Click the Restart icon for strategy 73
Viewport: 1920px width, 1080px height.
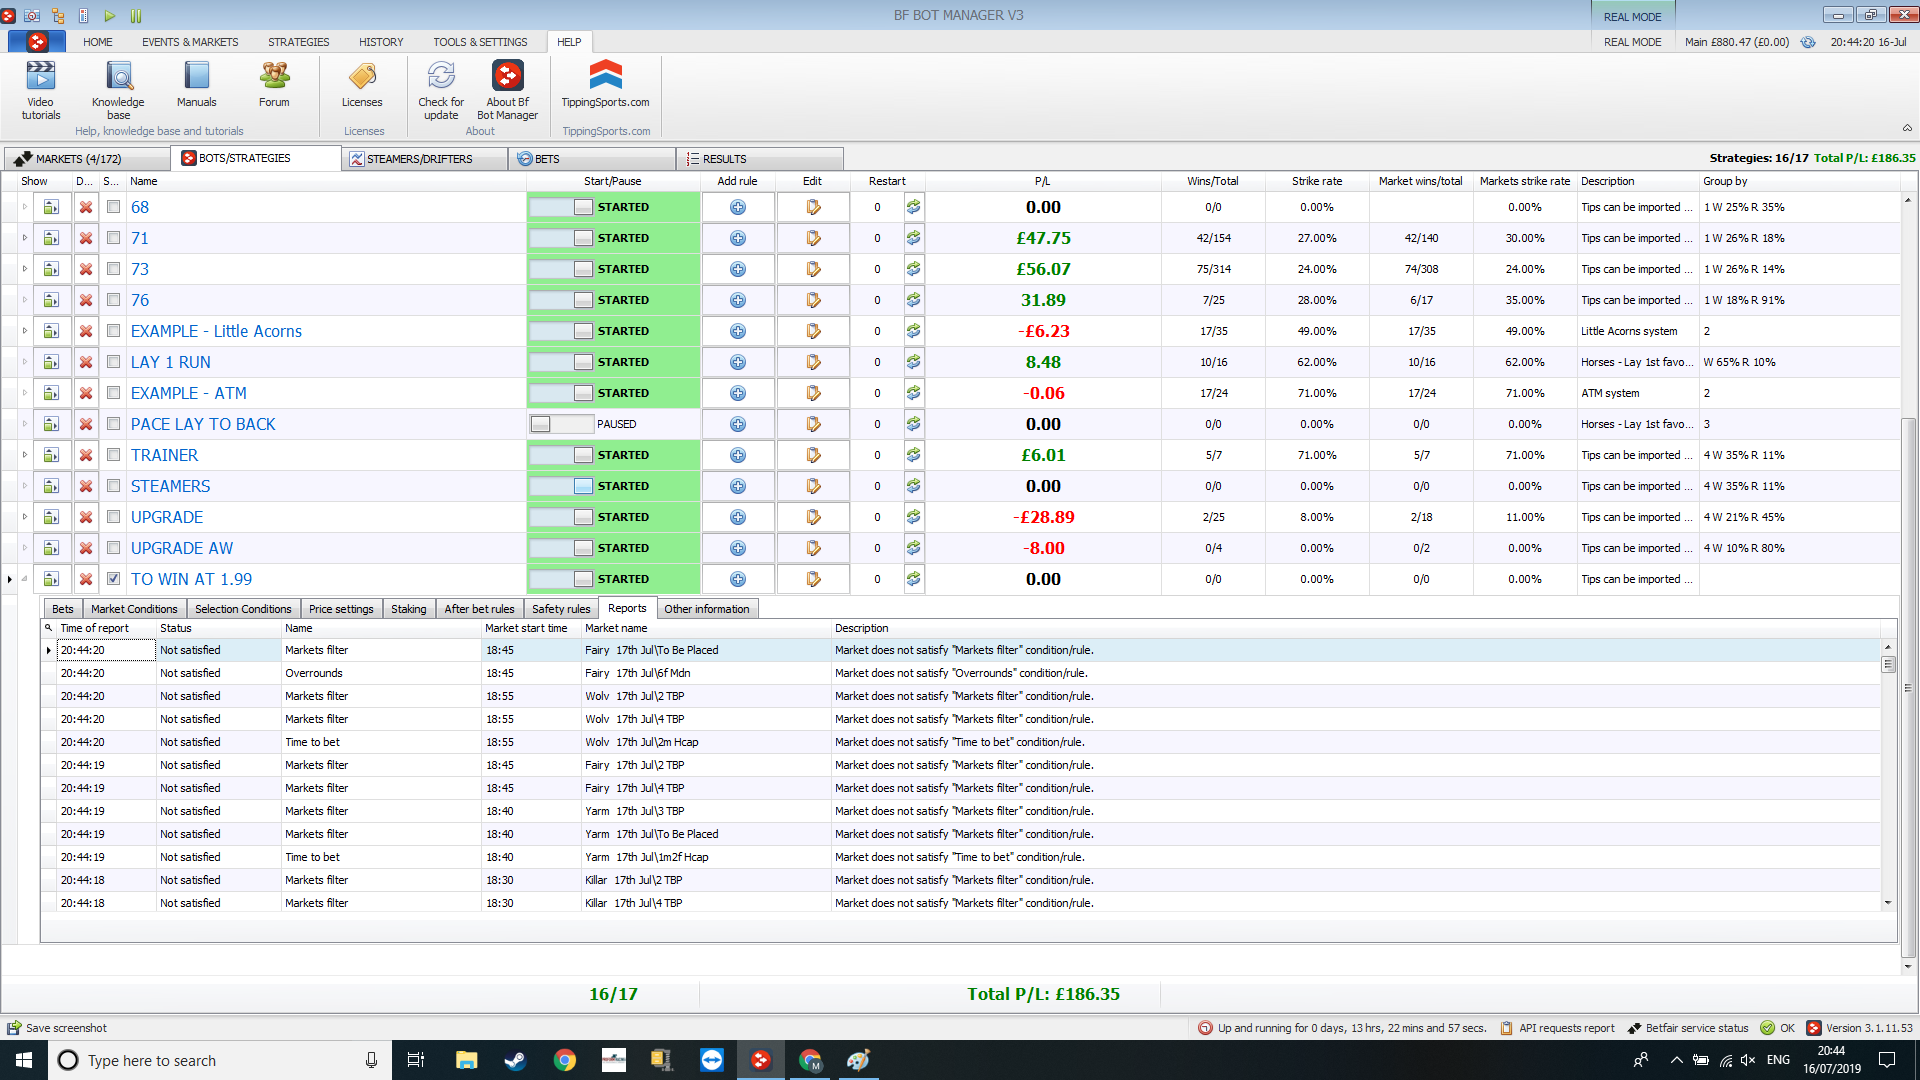tap(913, 269)
